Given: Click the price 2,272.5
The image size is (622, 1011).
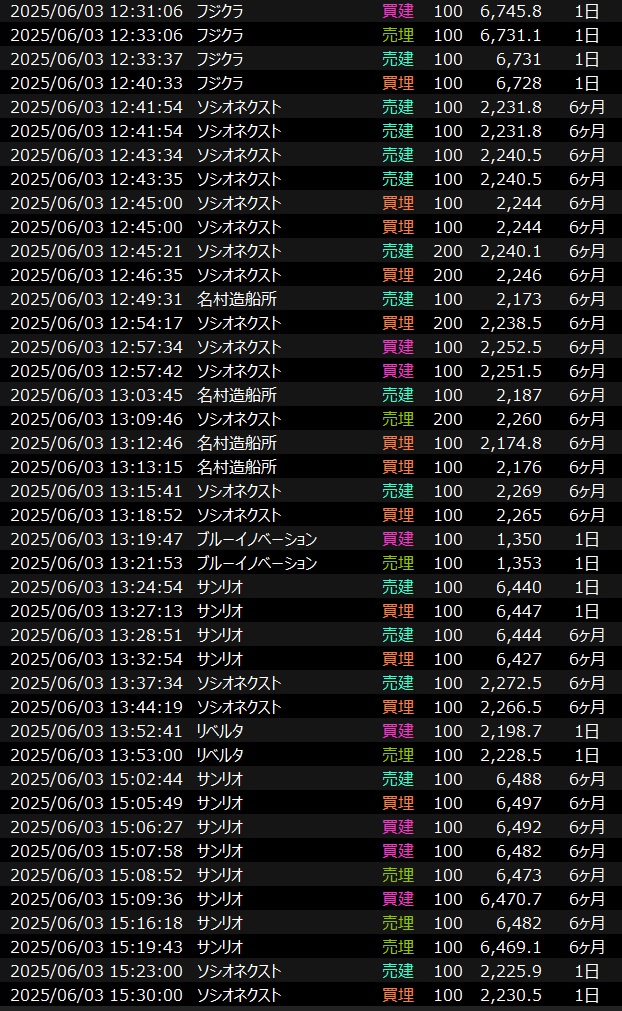Looking at the screenshot, I should tap(510, 683).
